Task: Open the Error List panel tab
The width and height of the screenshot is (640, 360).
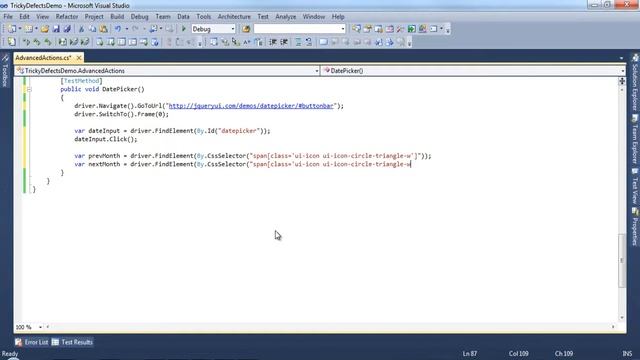Action: coord(32,342)
